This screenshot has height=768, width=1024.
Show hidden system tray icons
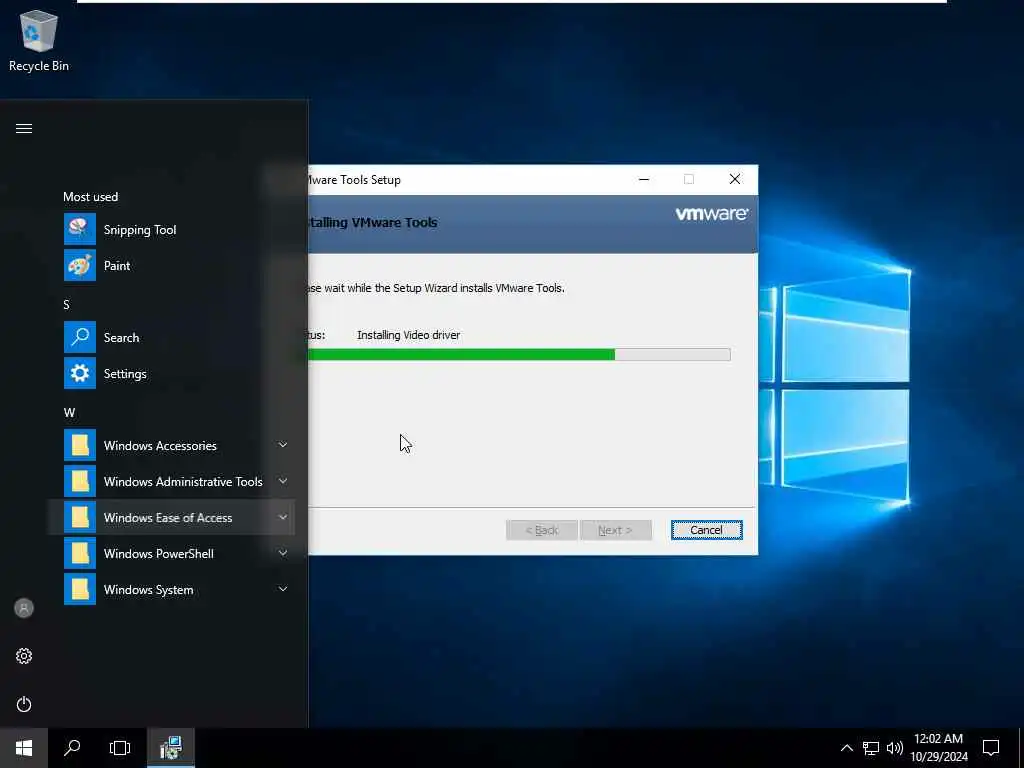(846, 748)
